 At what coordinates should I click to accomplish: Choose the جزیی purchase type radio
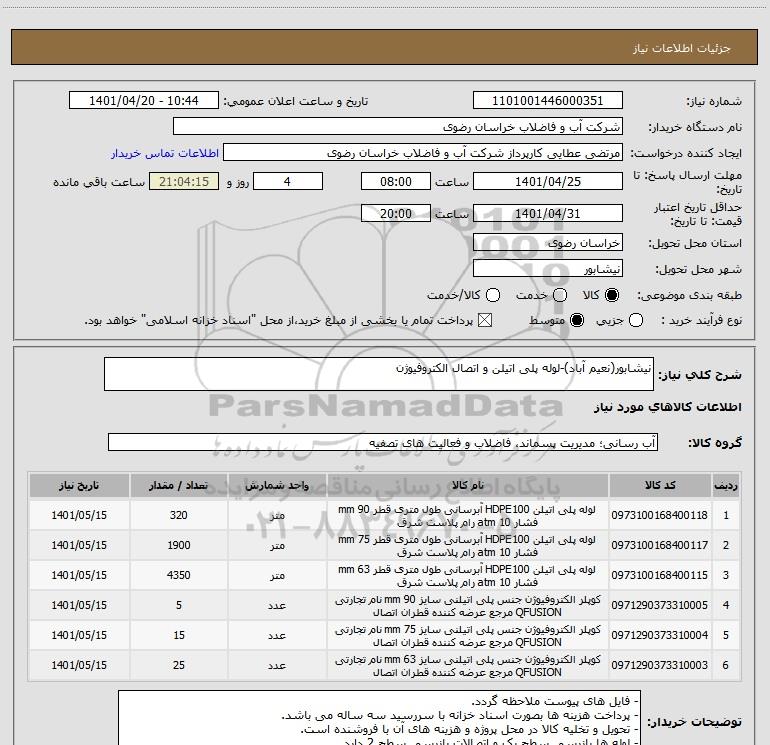635,320
